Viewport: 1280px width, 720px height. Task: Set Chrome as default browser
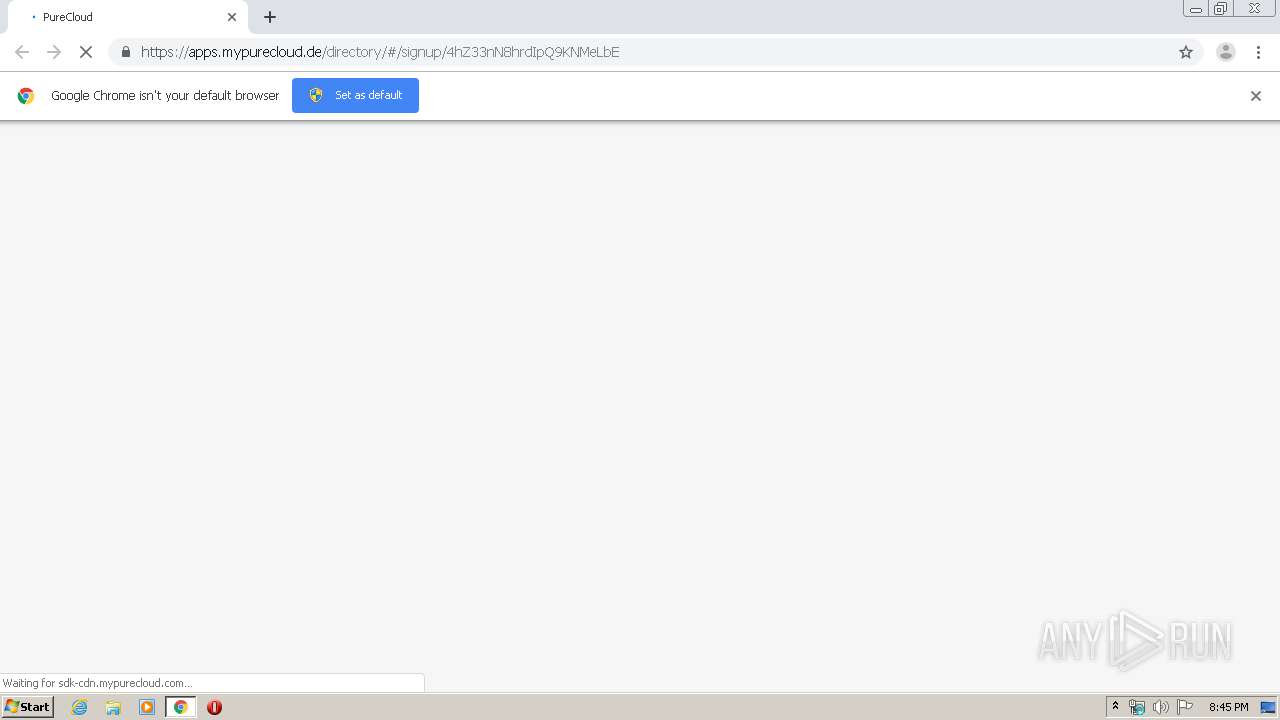355,95
